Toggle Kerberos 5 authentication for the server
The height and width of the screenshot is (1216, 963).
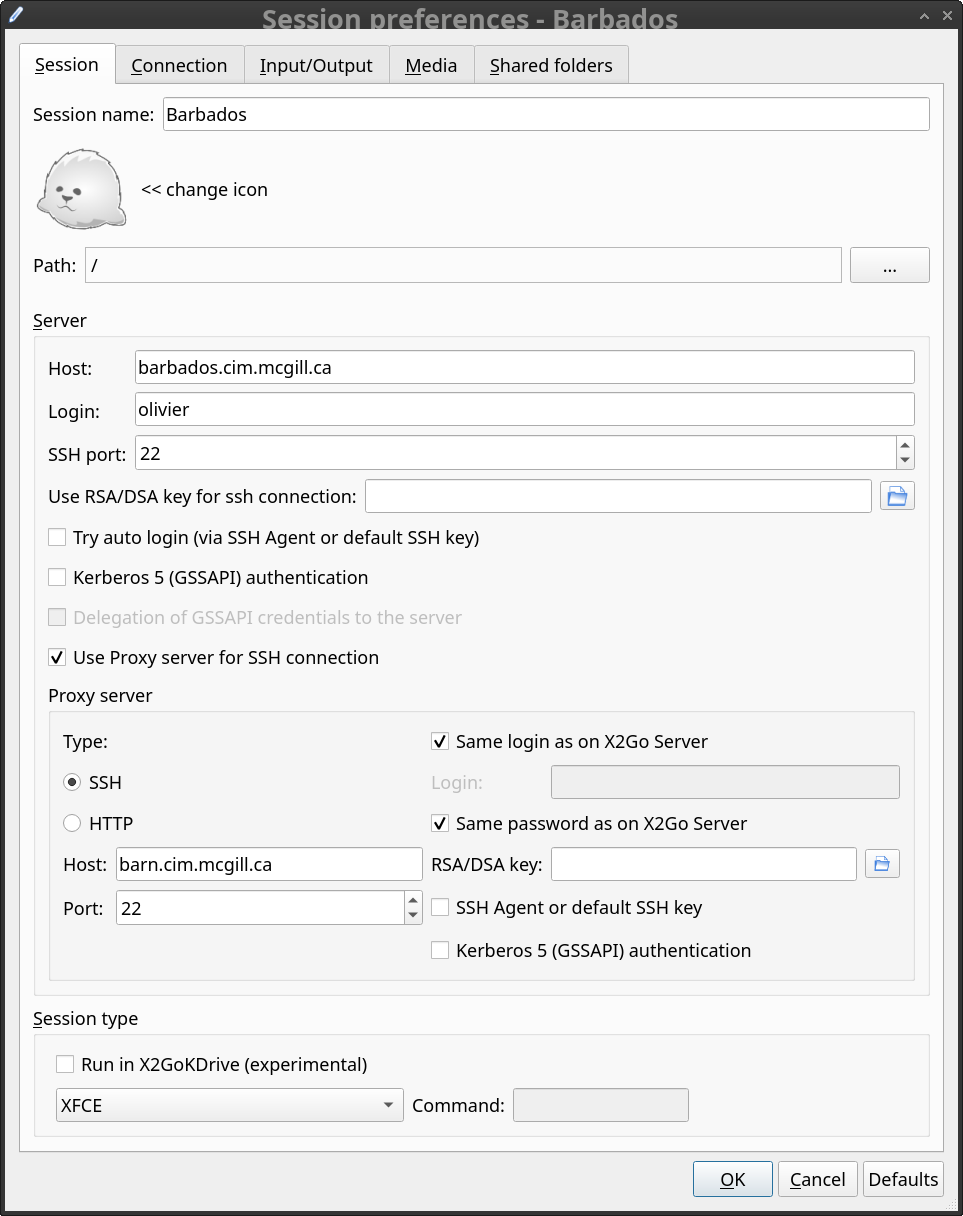[58, 578]
